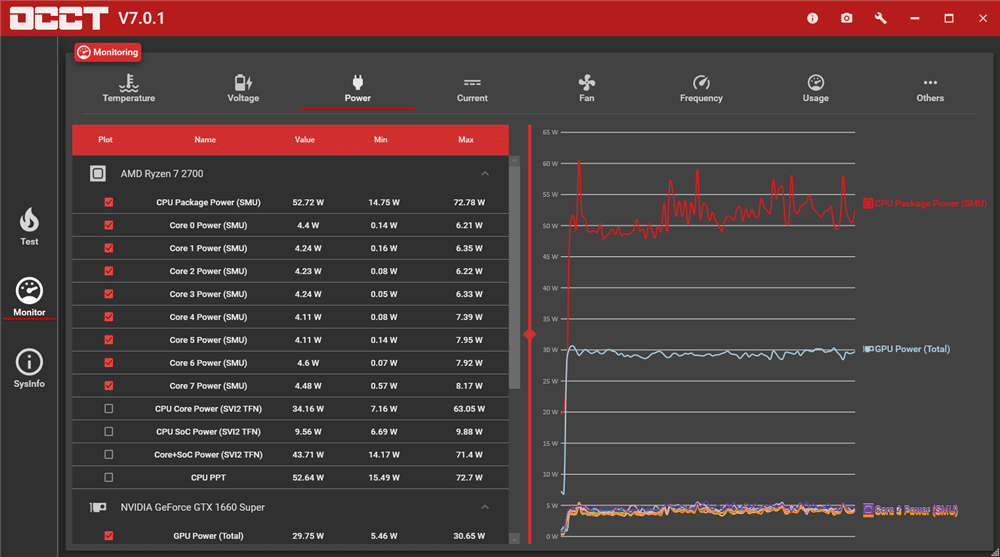Viewport: 1000px width, 557px height.
Task: Untick Core 3 Power (SMU) plot checkbox
Action: pos(108,294)
